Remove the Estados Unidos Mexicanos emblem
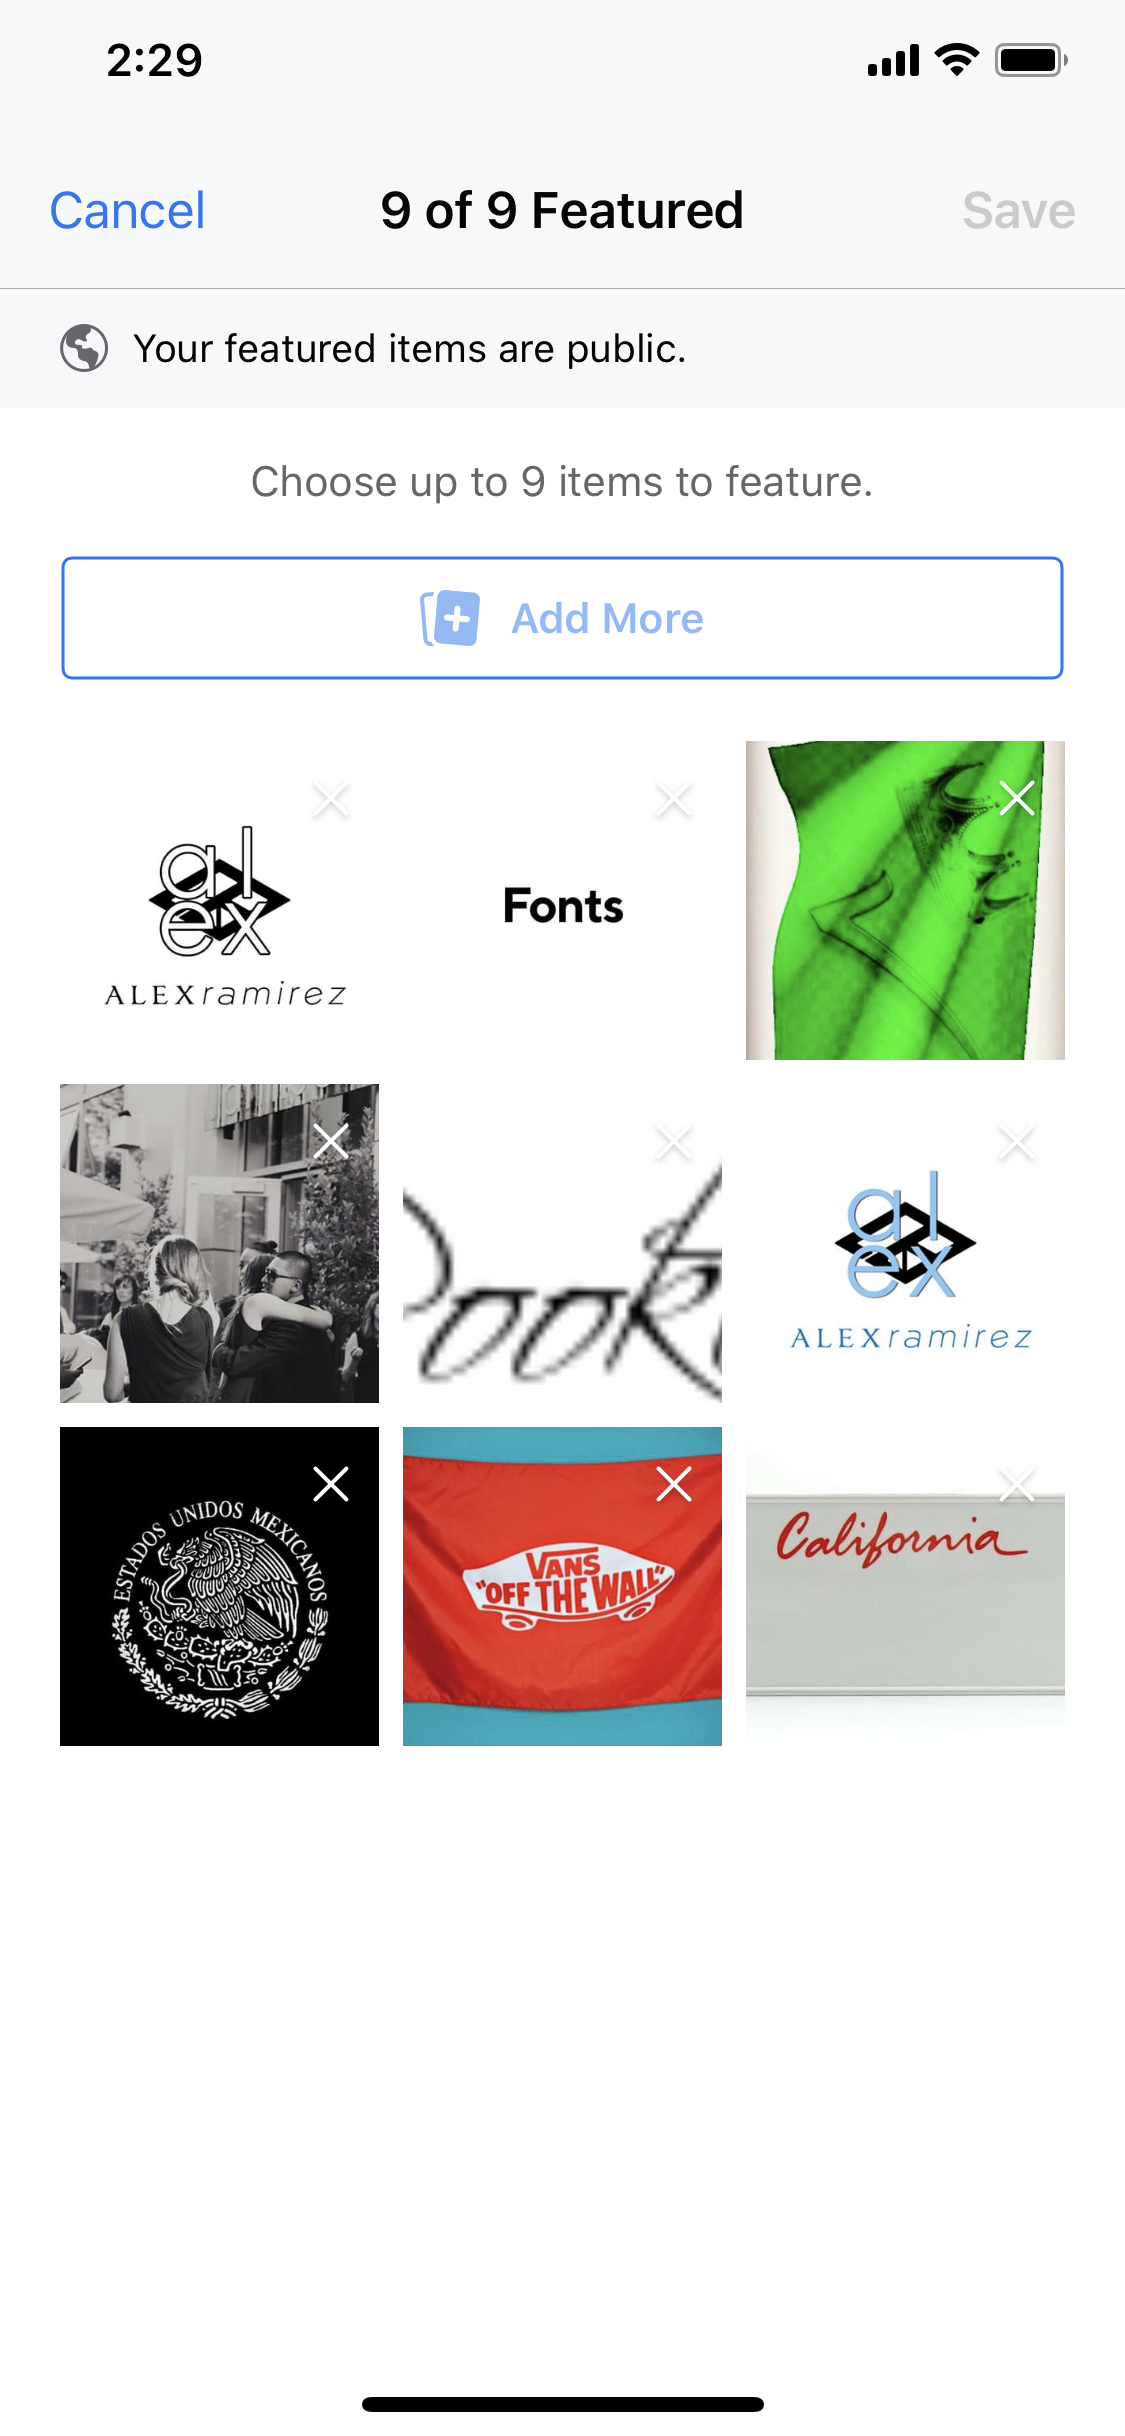This screenshot has height=2436, width=1125. tap(331, 1484)
